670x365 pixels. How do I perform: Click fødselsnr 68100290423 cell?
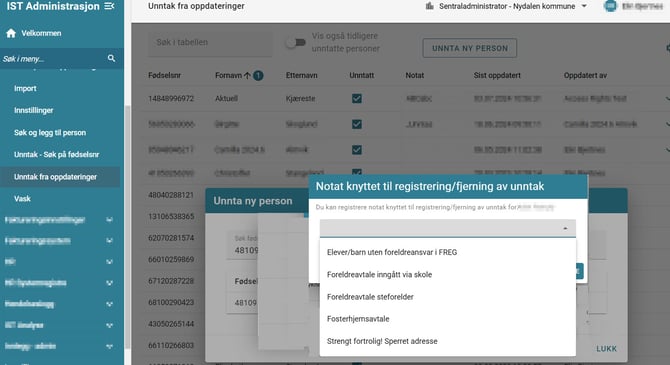pos(171,302)
